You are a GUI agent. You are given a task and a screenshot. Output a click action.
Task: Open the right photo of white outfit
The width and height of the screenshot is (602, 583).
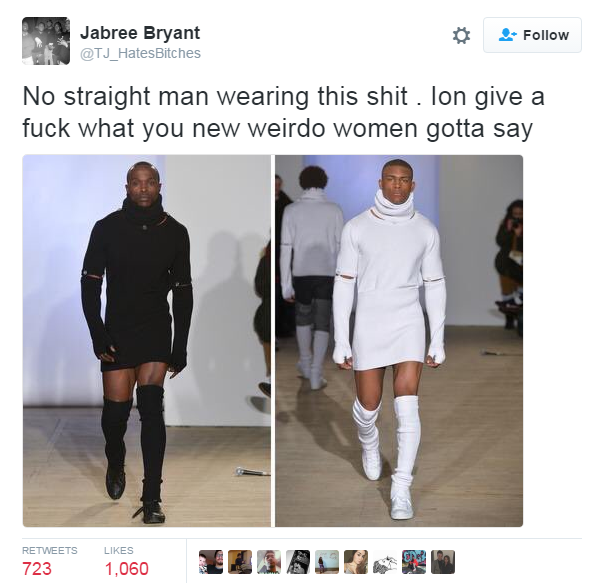coord(399,340)
